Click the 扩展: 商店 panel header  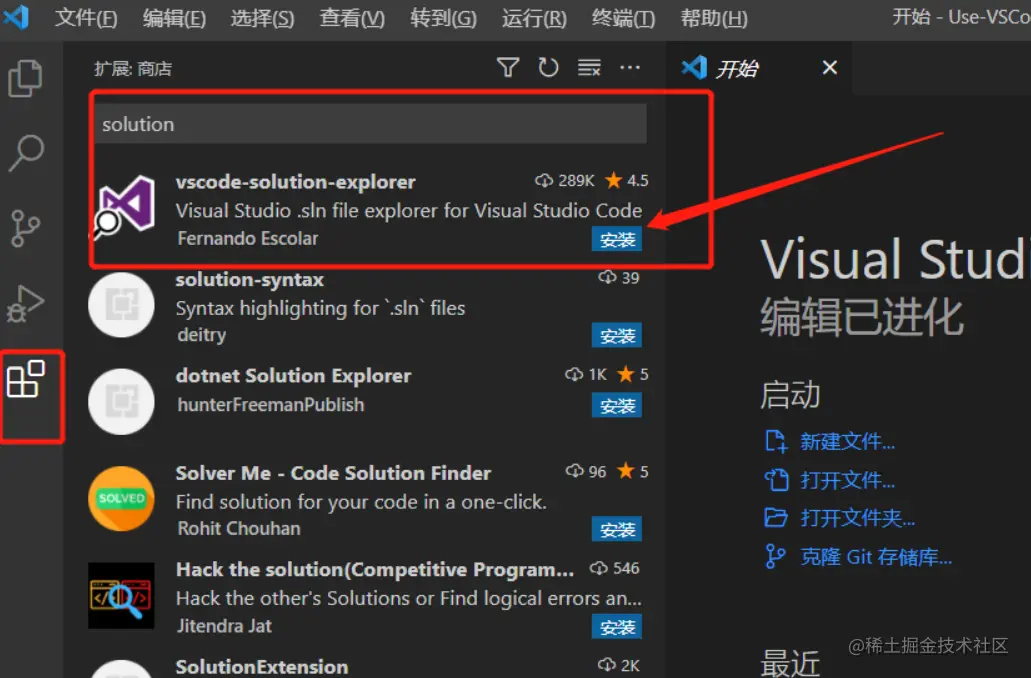pos(133,68)
